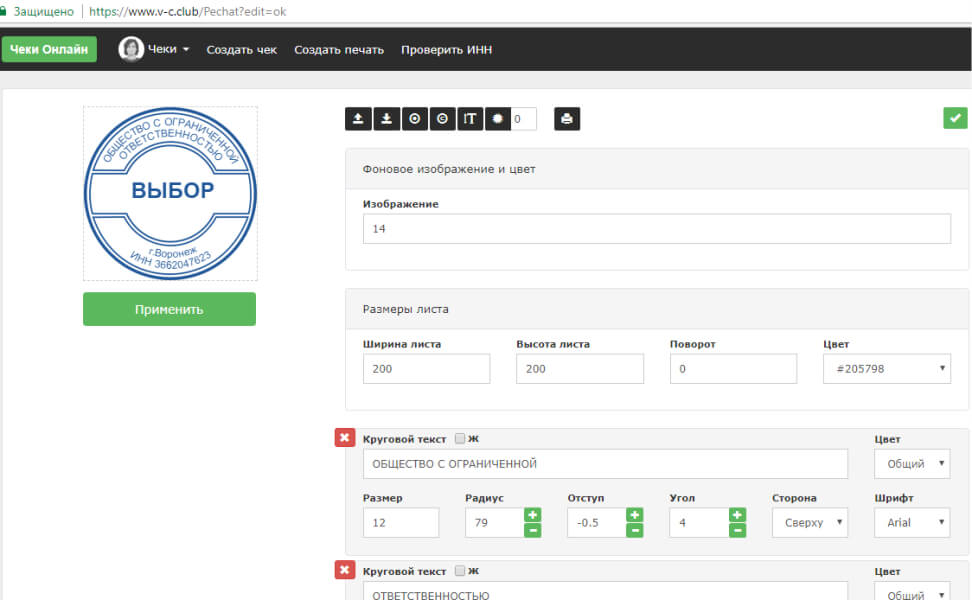
Task: Click the circular text icon in the toolbar
Action: pyautogui.click(x=442, y=119)
